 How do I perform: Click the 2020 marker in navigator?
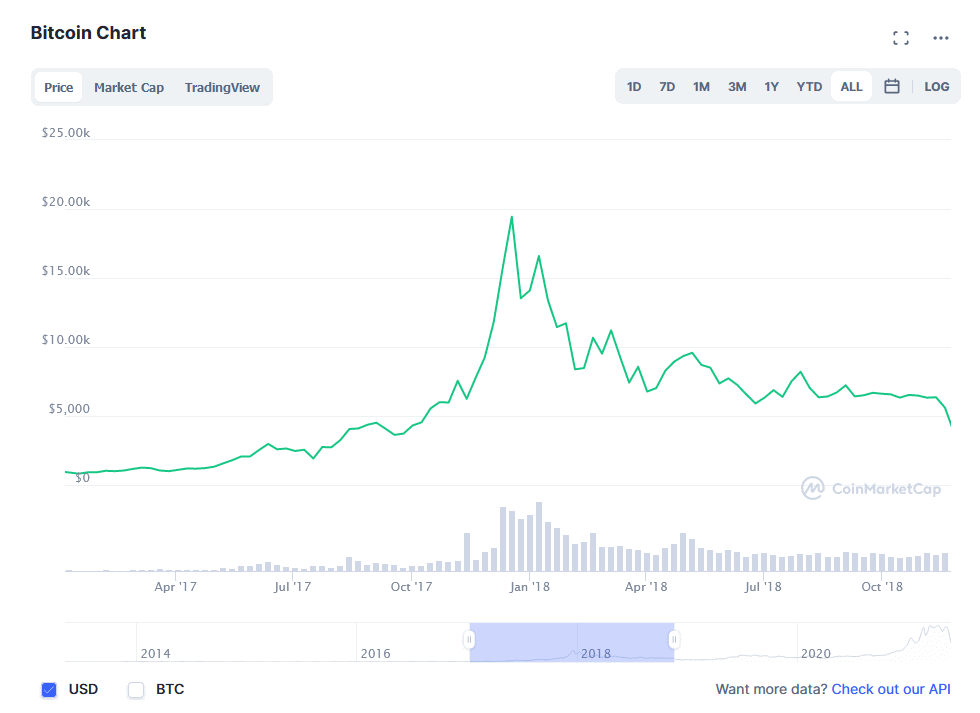coord(816,654)
